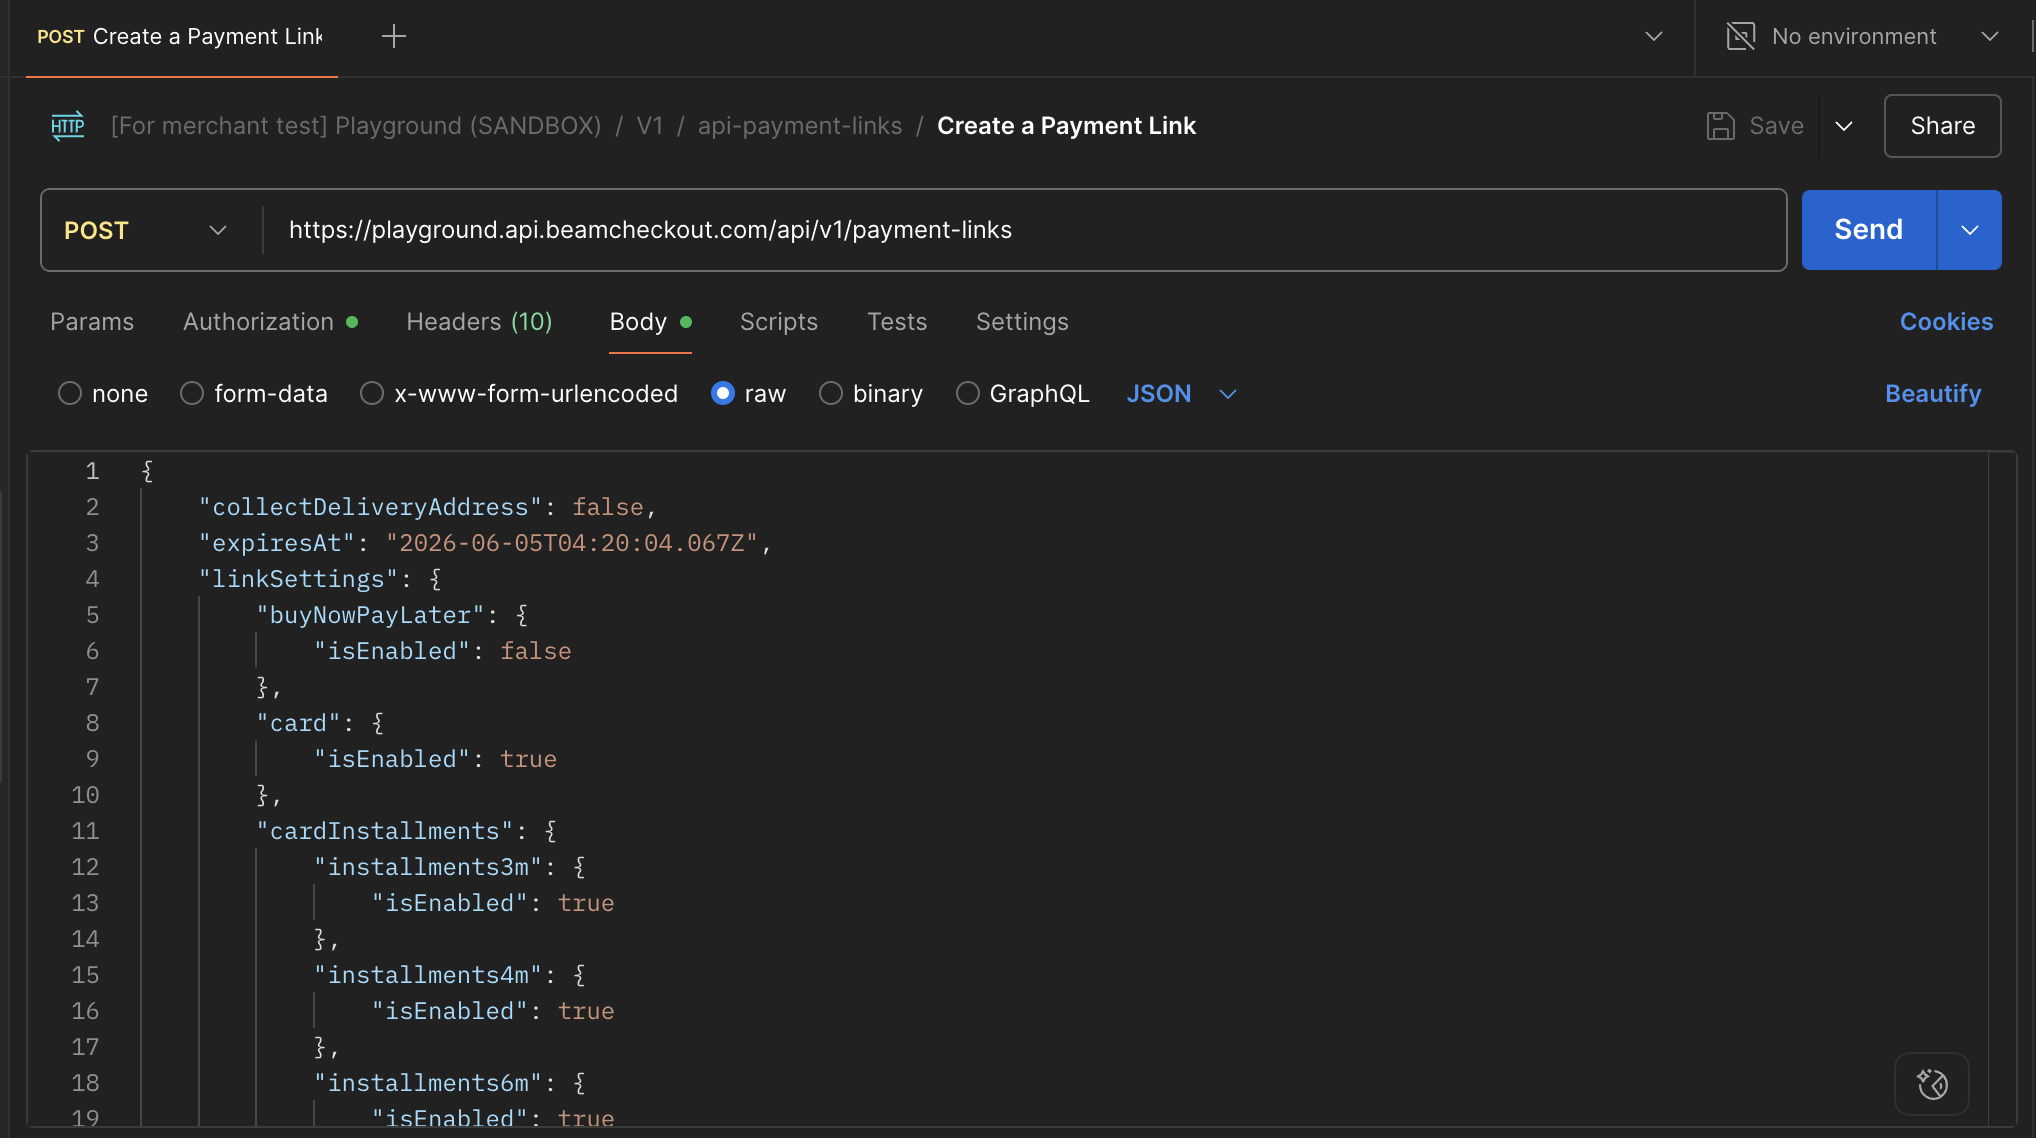The width and height of the screenshot is (2036, 1138).
Task: Open the Settings tab
Action: (x=1022, y=322)
